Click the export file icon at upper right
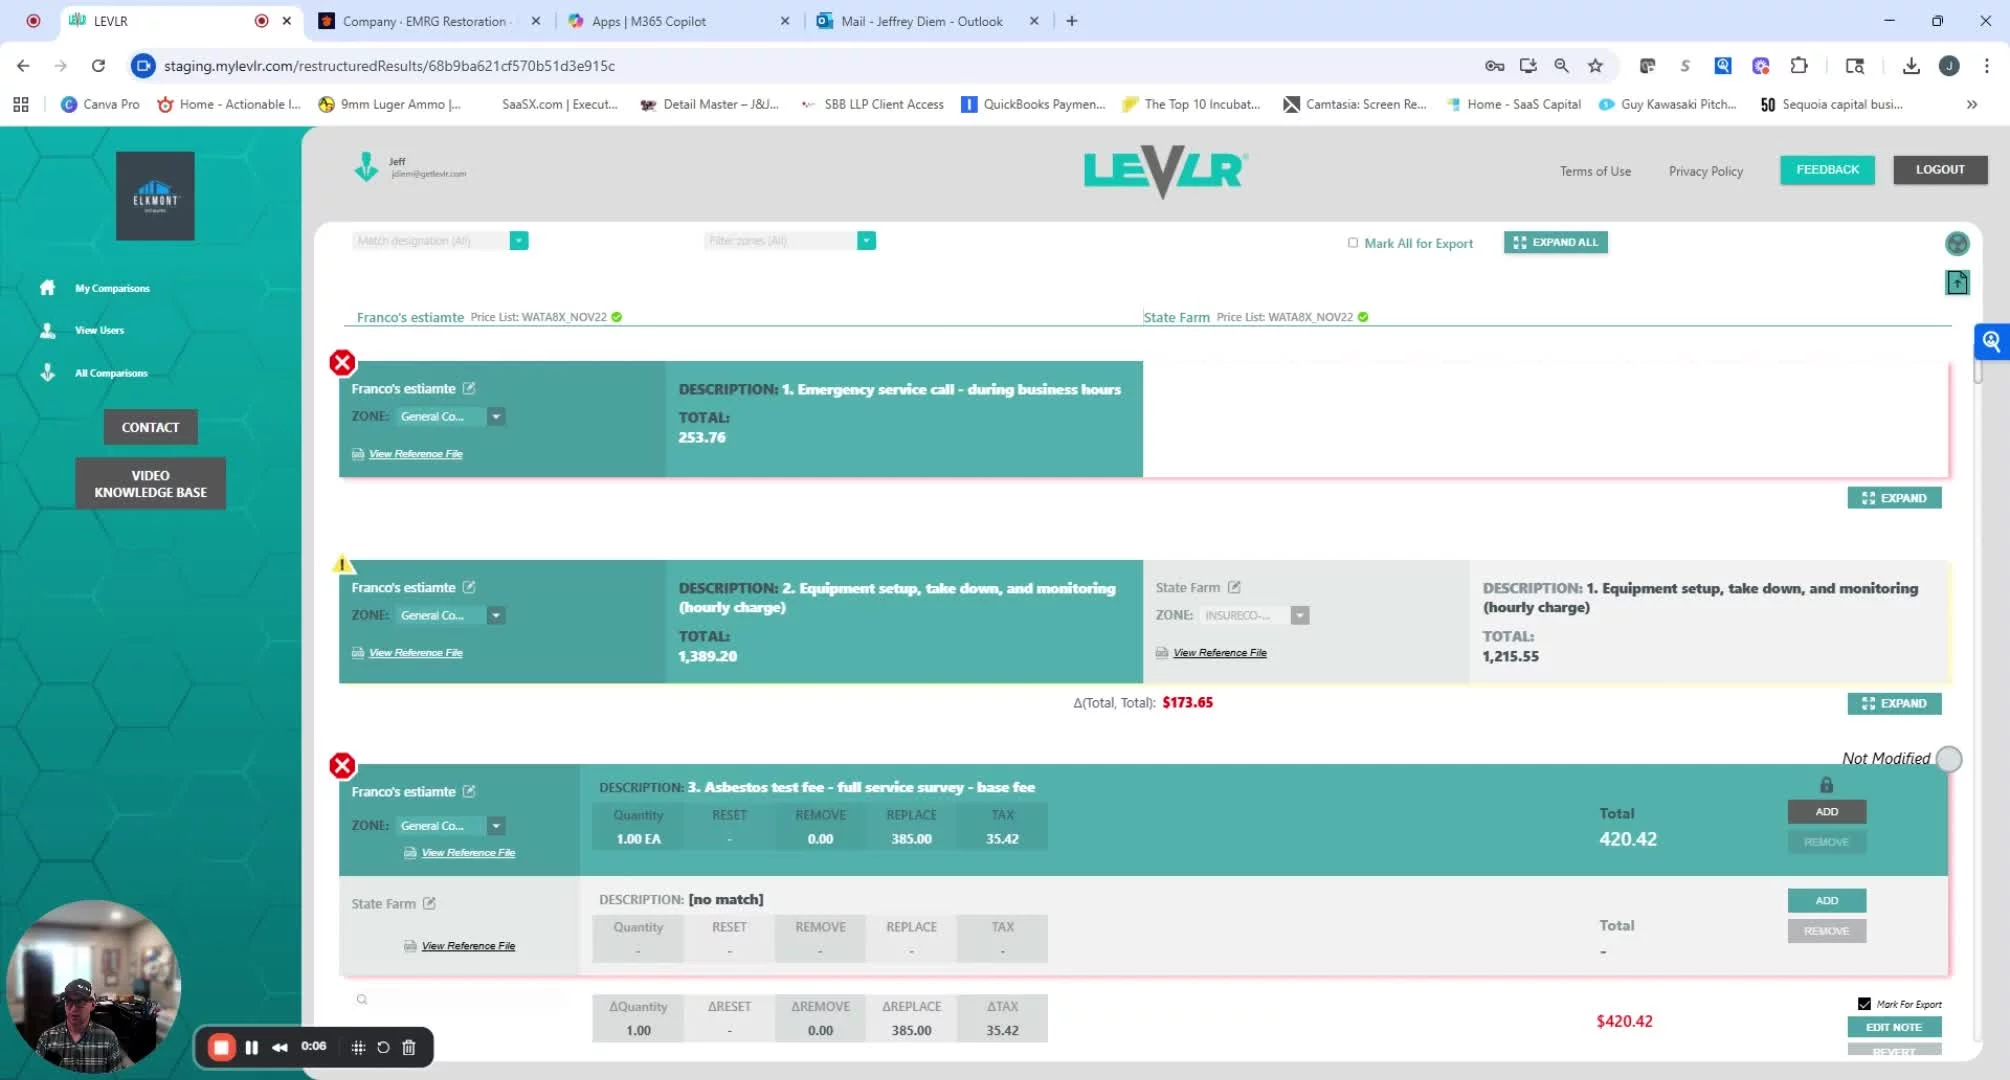 pyautogui.click(x=1956, y=283)
